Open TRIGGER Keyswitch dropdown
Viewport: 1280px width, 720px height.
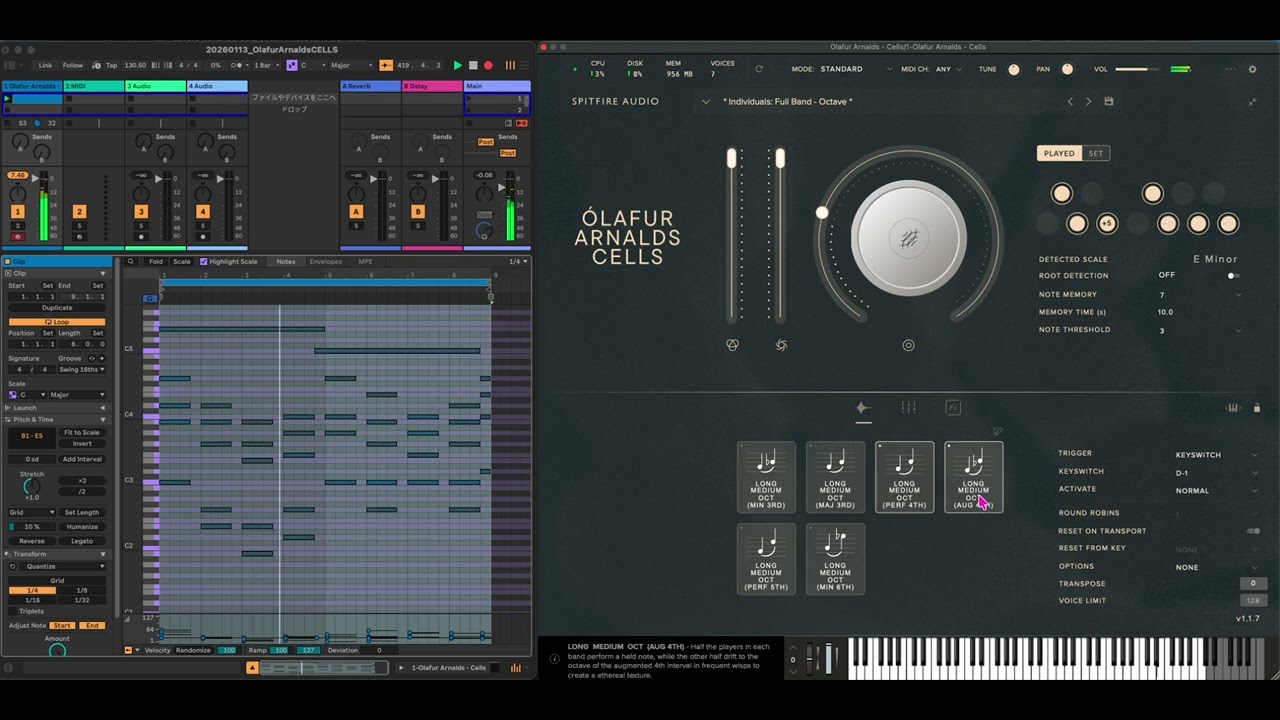1217,455
